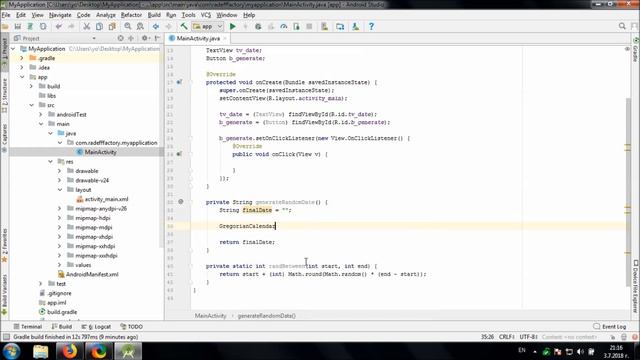Expand the values folder
640x360 pixels.
click(60, 265)
